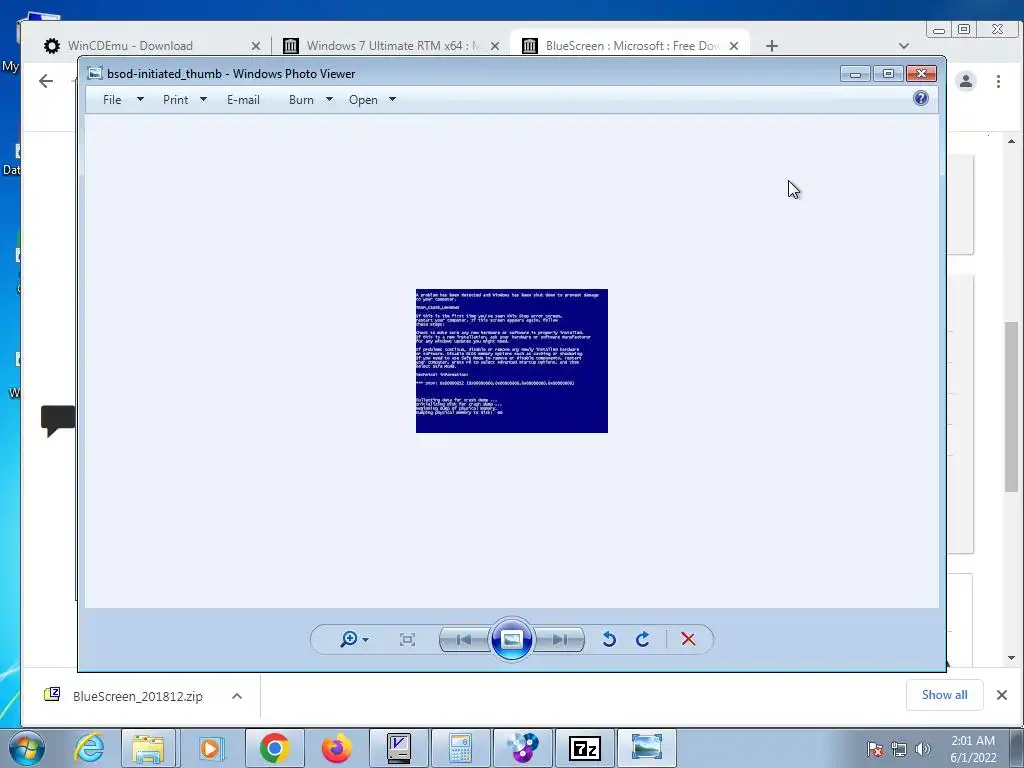Screen dimensions: 1024x768
Task: Open the File menu in Photo Viewer
Action: (x=112, y=100)
